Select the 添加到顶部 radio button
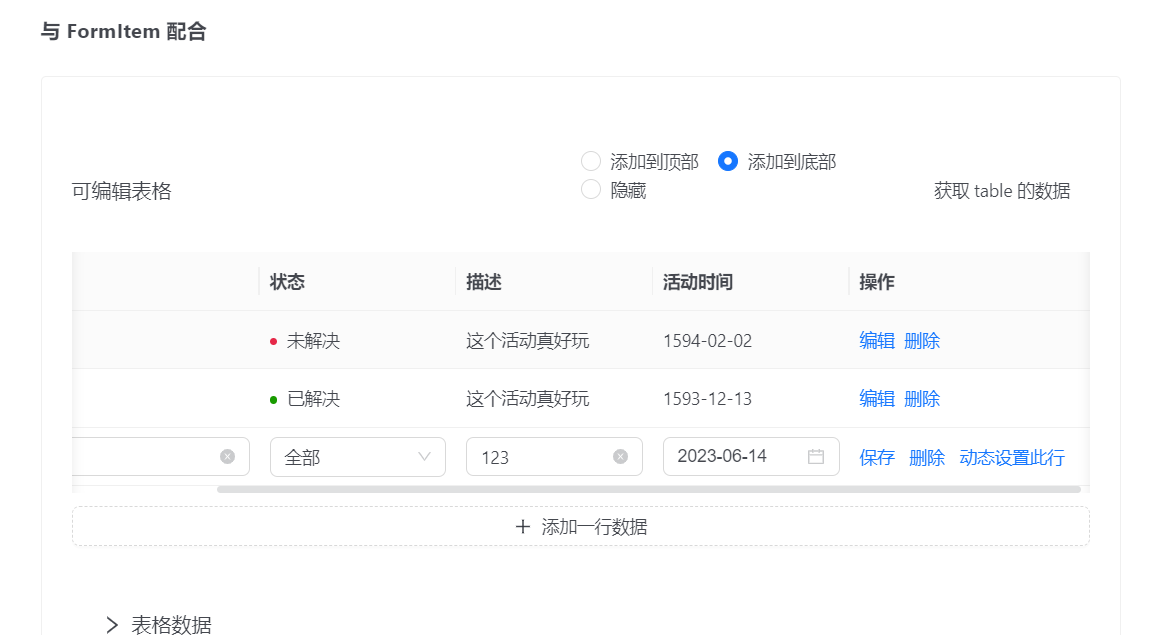The width and height of the screenshot is (1167, 635). pos(590,161)
